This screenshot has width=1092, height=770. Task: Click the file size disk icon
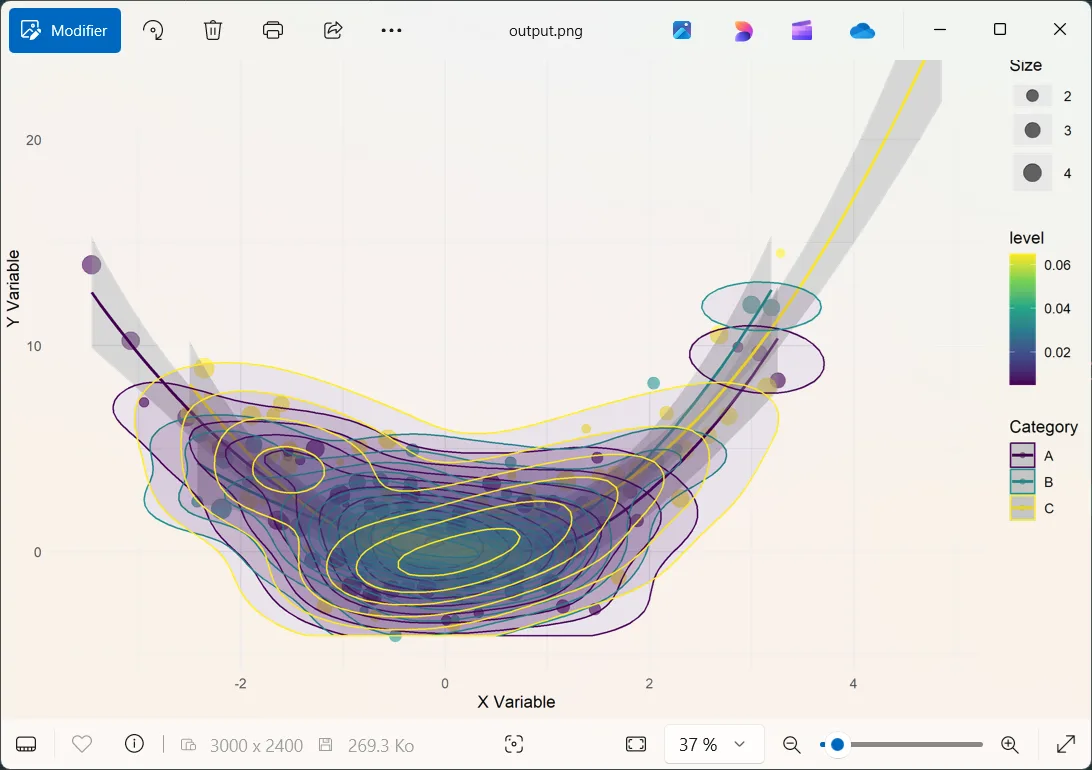click(x=325, y=744)
